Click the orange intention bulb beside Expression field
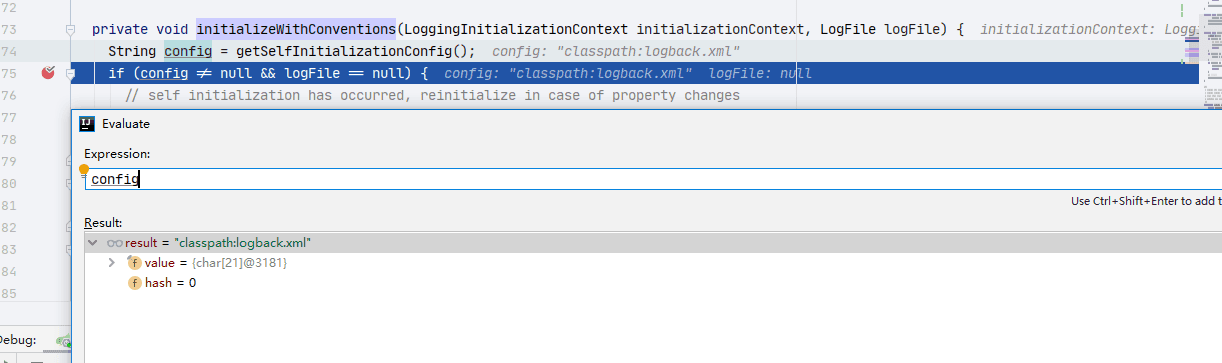 84,169
